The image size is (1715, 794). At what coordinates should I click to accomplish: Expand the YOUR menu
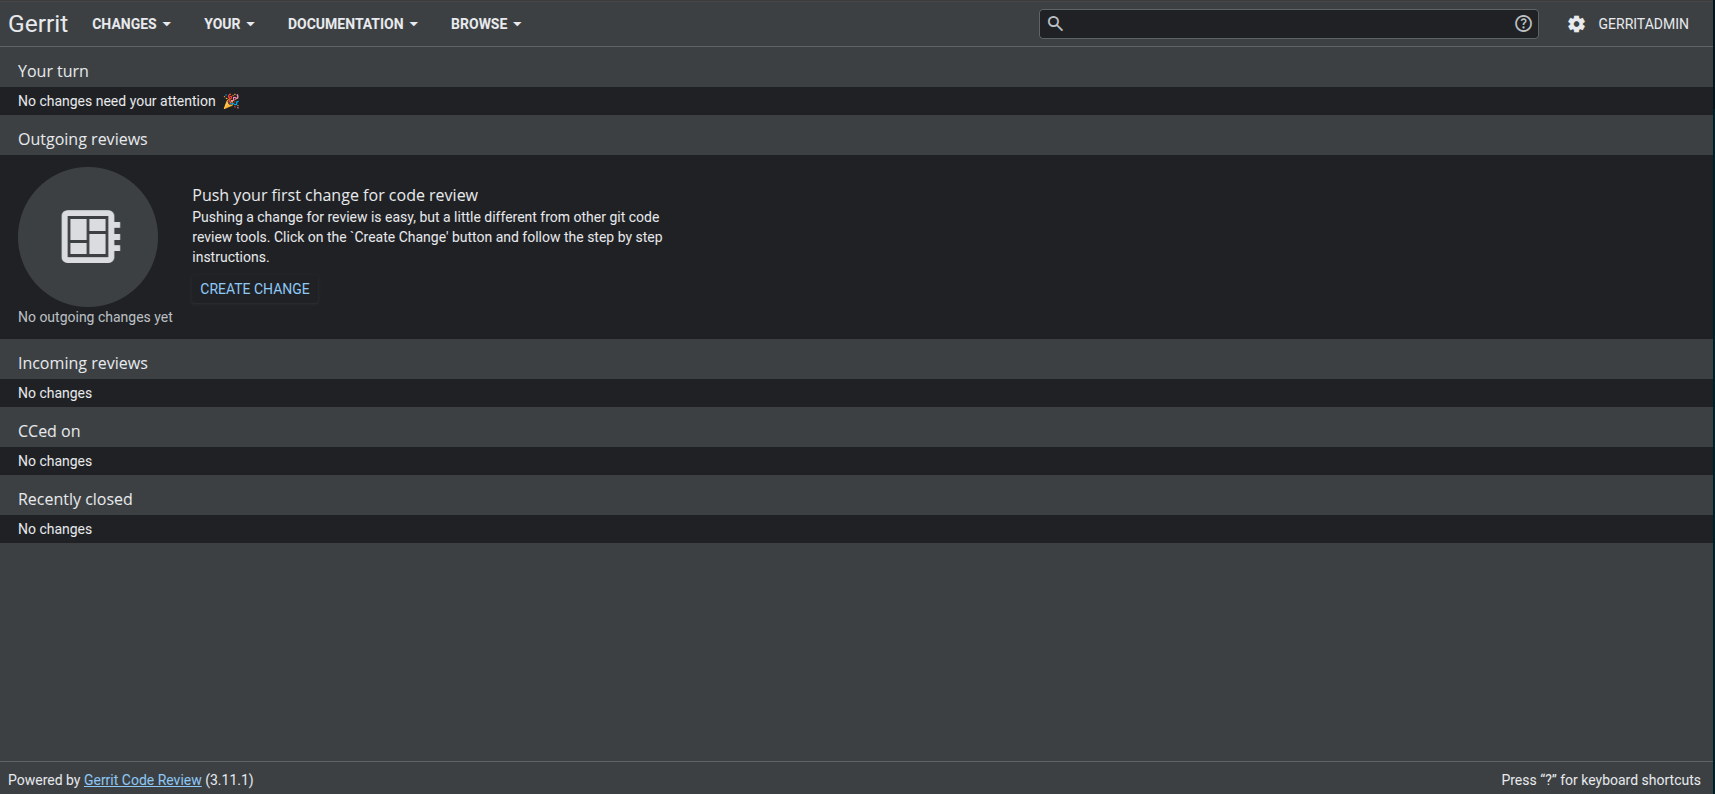229,24
